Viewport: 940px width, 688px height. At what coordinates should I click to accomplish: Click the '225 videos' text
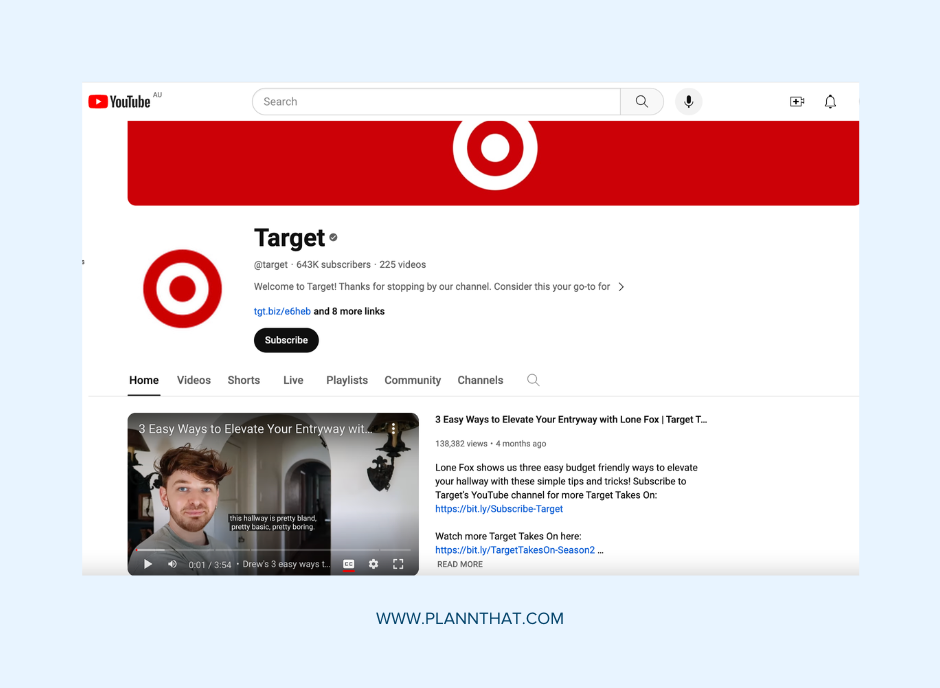[x=403, y=264]
